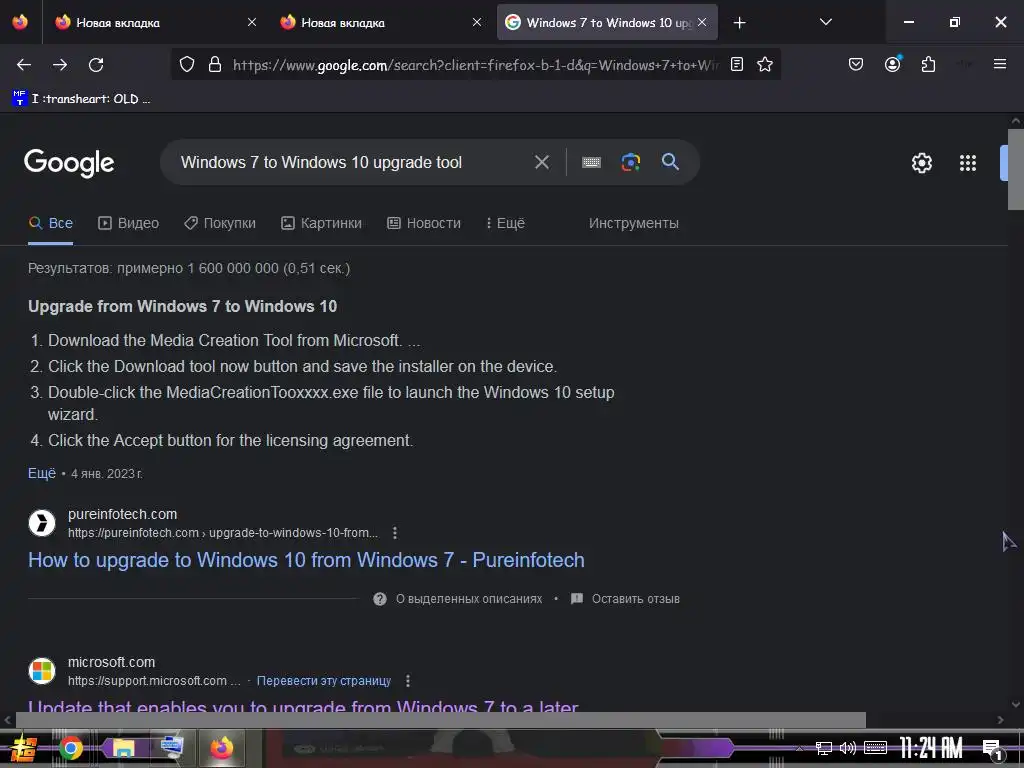
Task: Bookmark this page with the star
Action: tap(765, 65)
